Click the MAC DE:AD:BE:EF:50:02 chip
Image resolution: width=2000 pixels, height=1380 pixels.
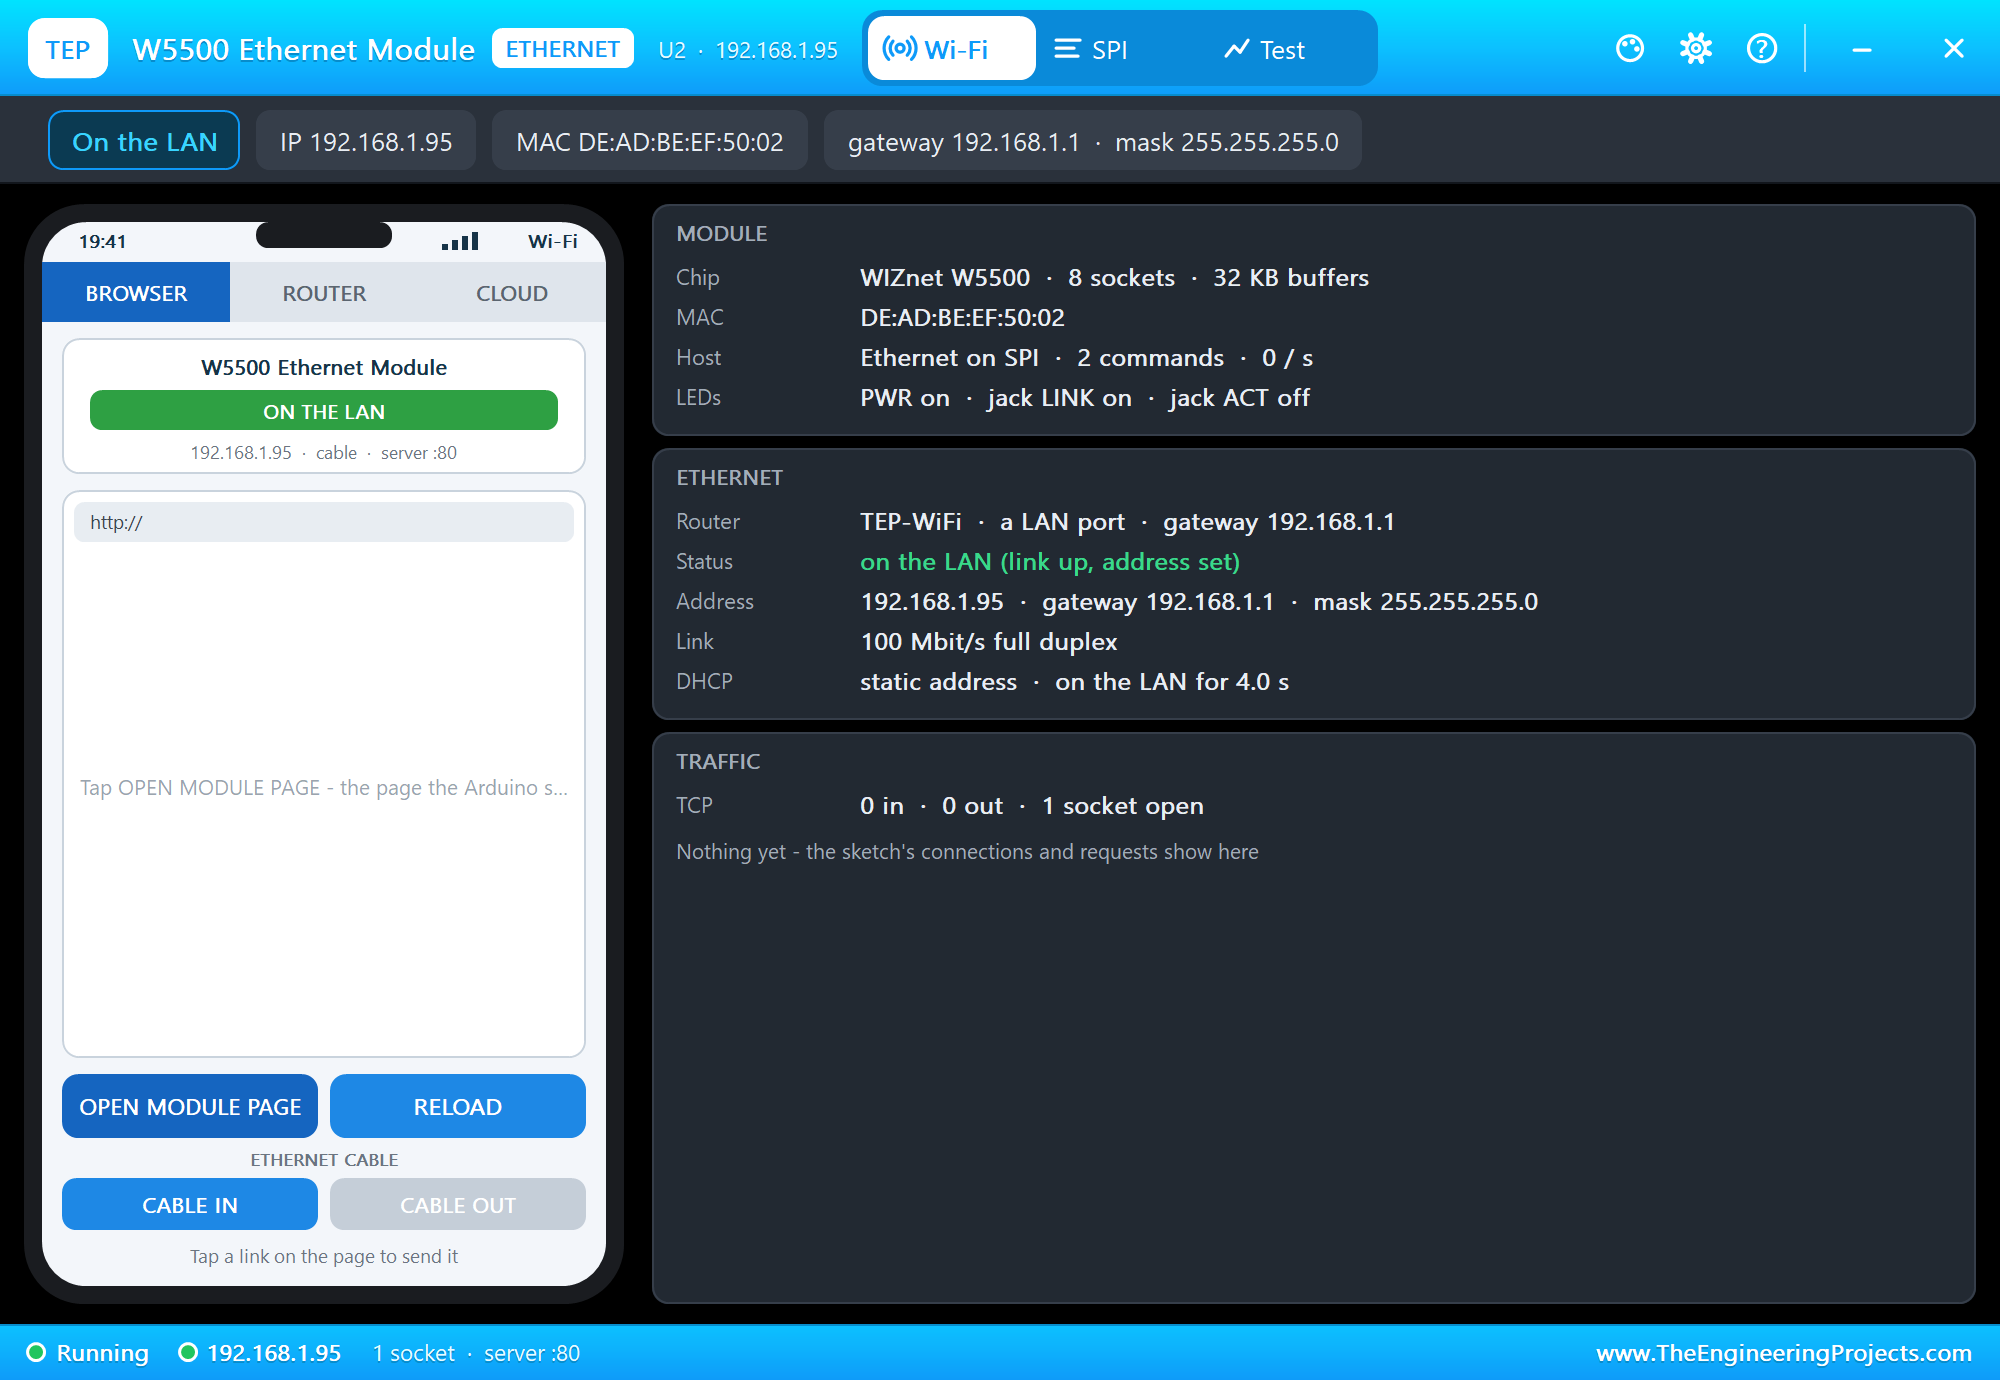coord(650,141)
